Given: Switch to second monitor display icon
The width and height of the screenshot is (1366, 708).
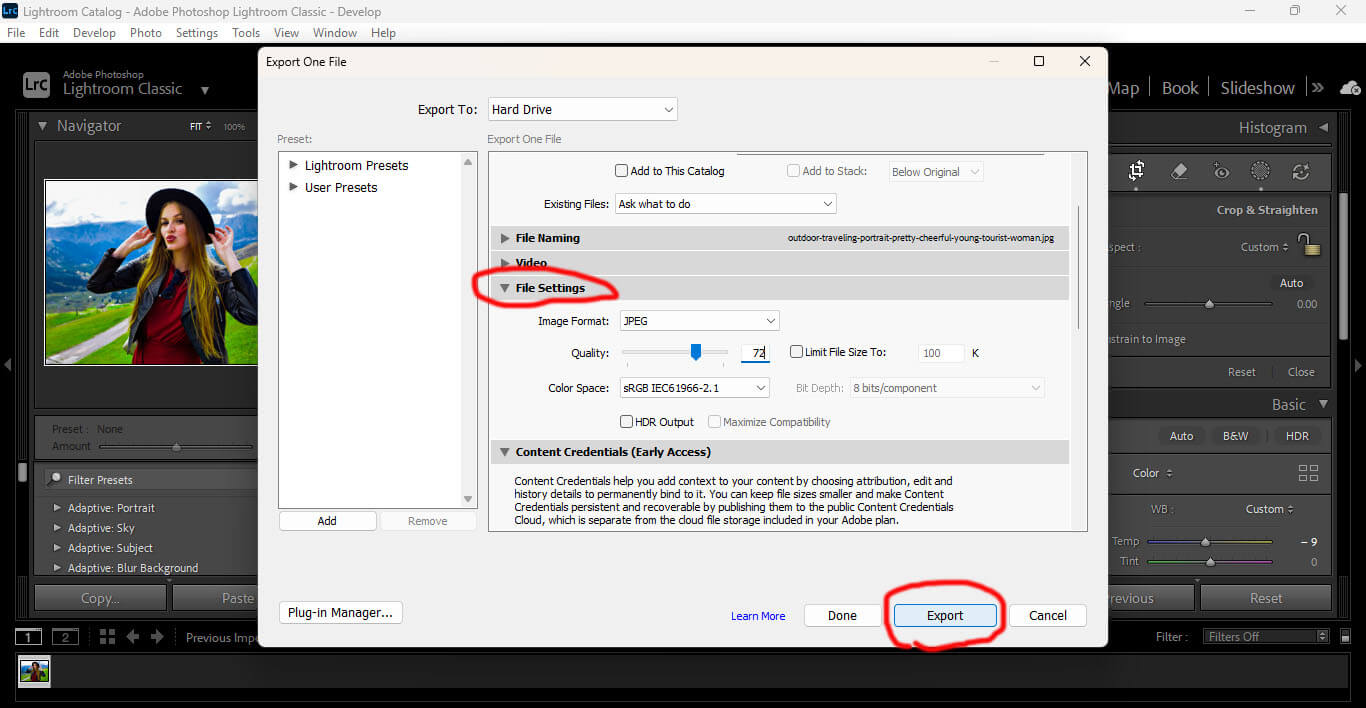Looking at the screenshot, I should coord(64,637).
